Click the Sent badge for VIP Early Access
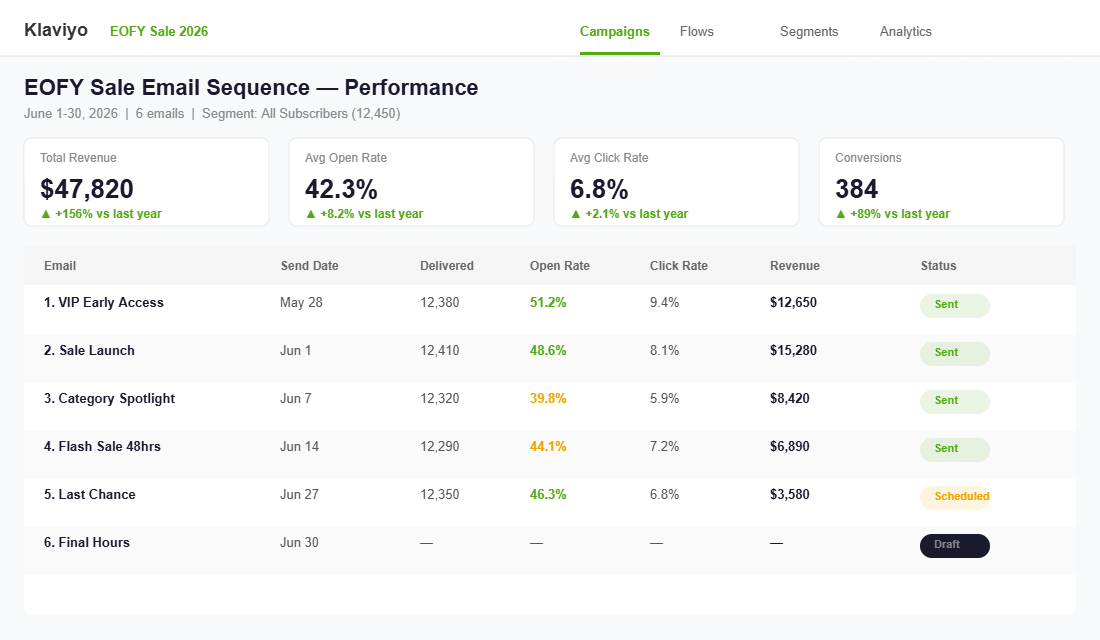The height and width of the screenshot is (640, 1100). 954,305
